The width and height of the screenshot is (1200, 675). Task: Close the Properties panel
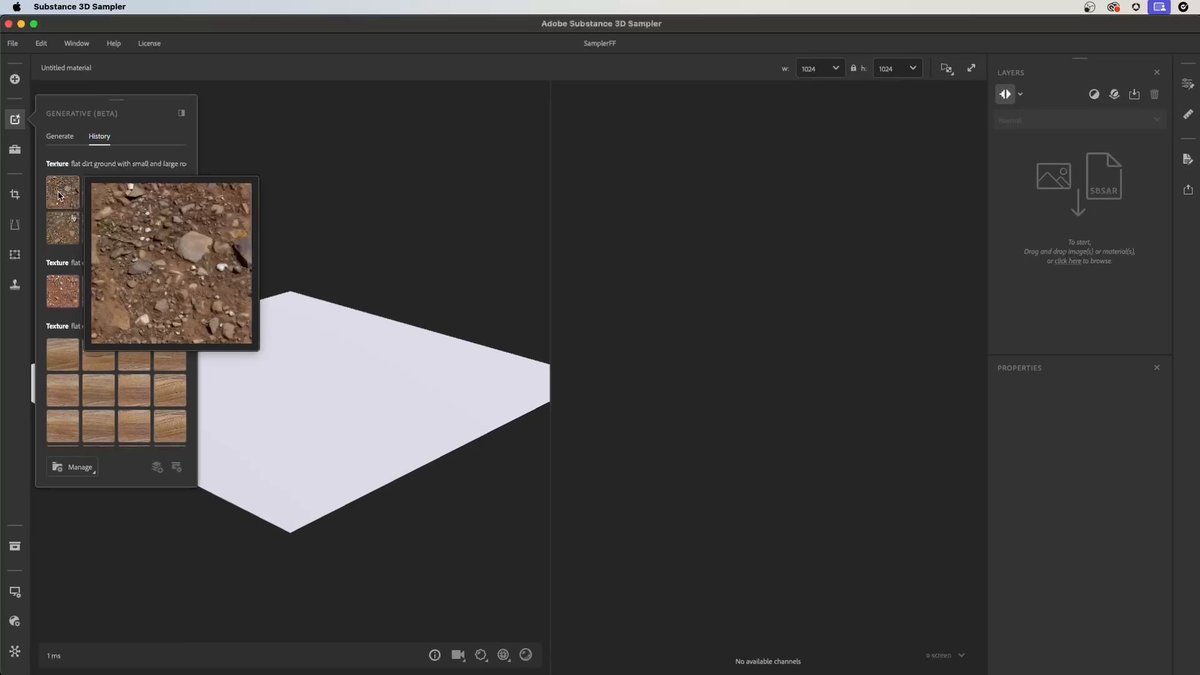(1157, 367)
